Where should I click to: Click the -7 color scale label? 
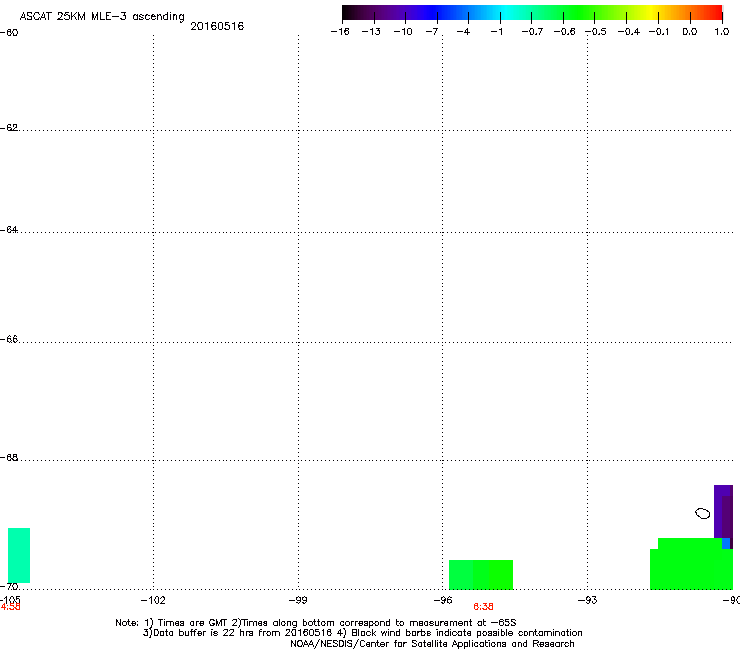point(432,32)
